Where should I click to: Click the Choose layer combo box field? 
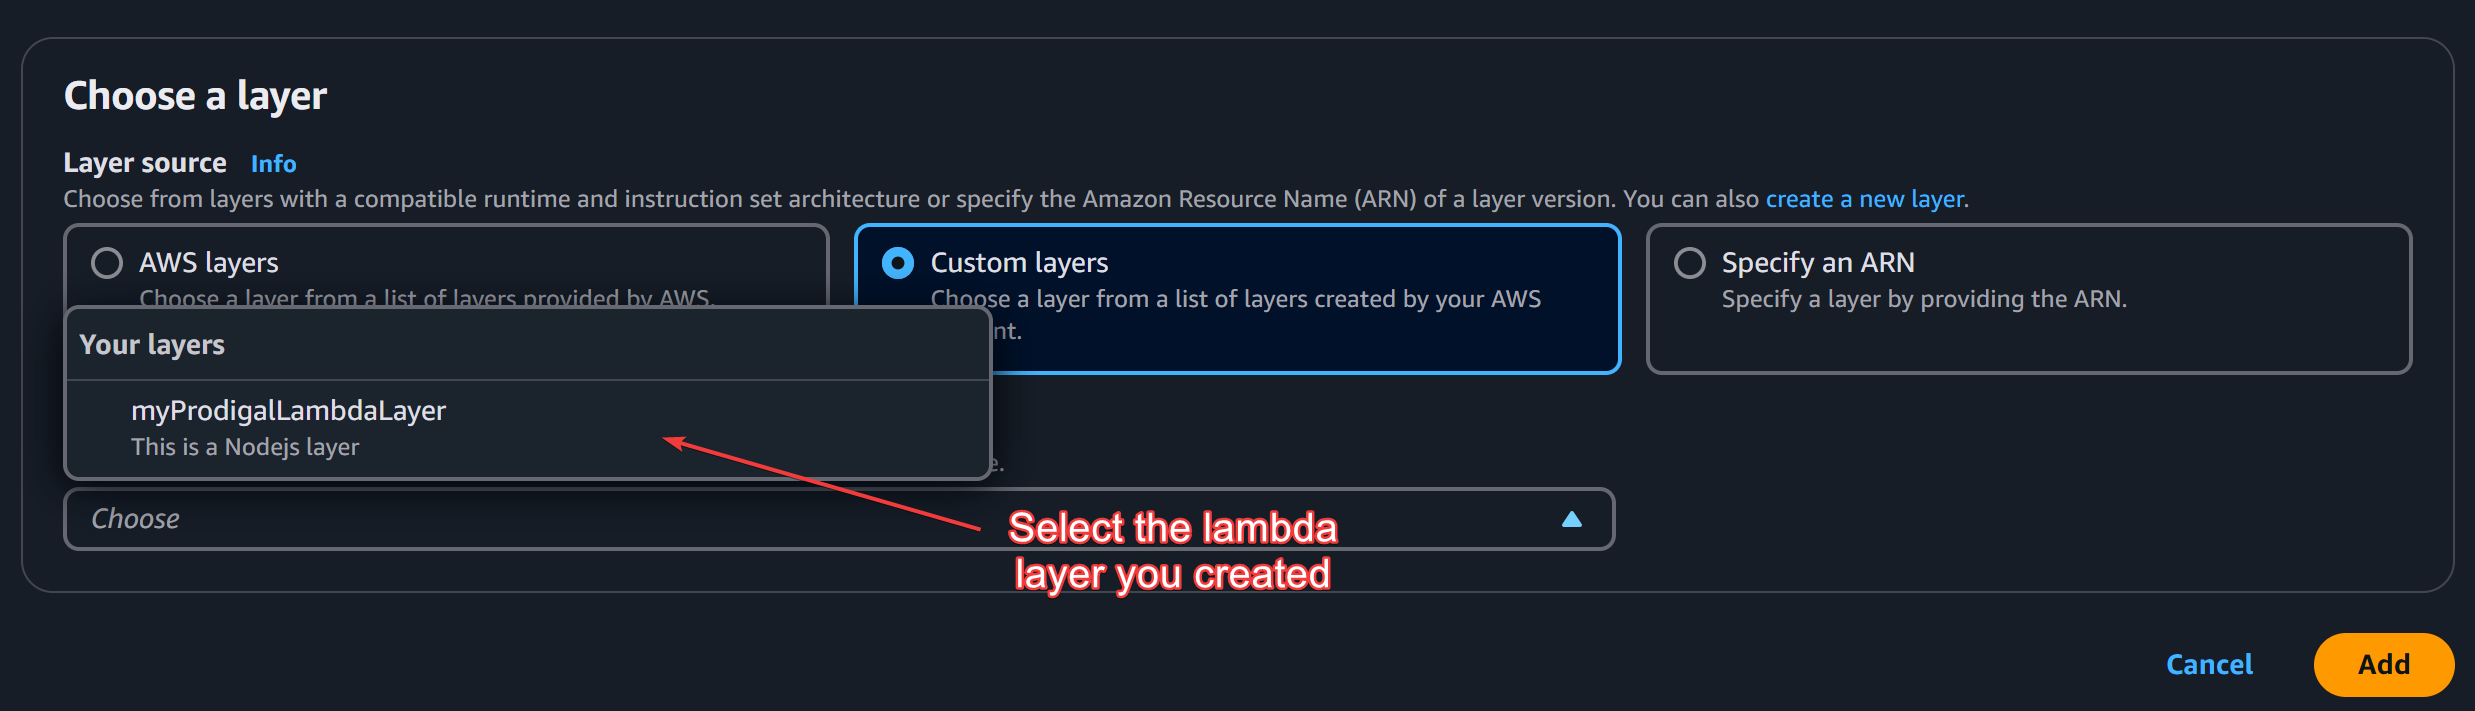pos(800,519)
